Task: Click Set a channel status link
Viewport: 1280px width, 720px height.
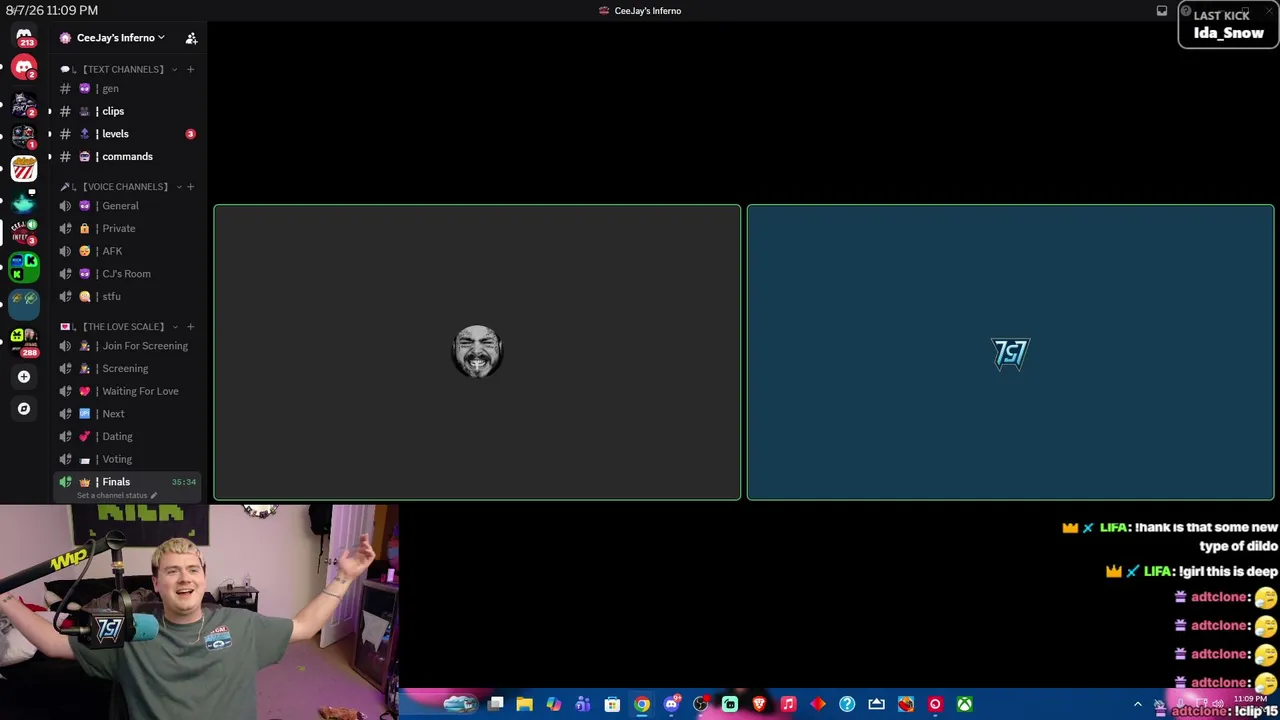Action: coord(116,496)
